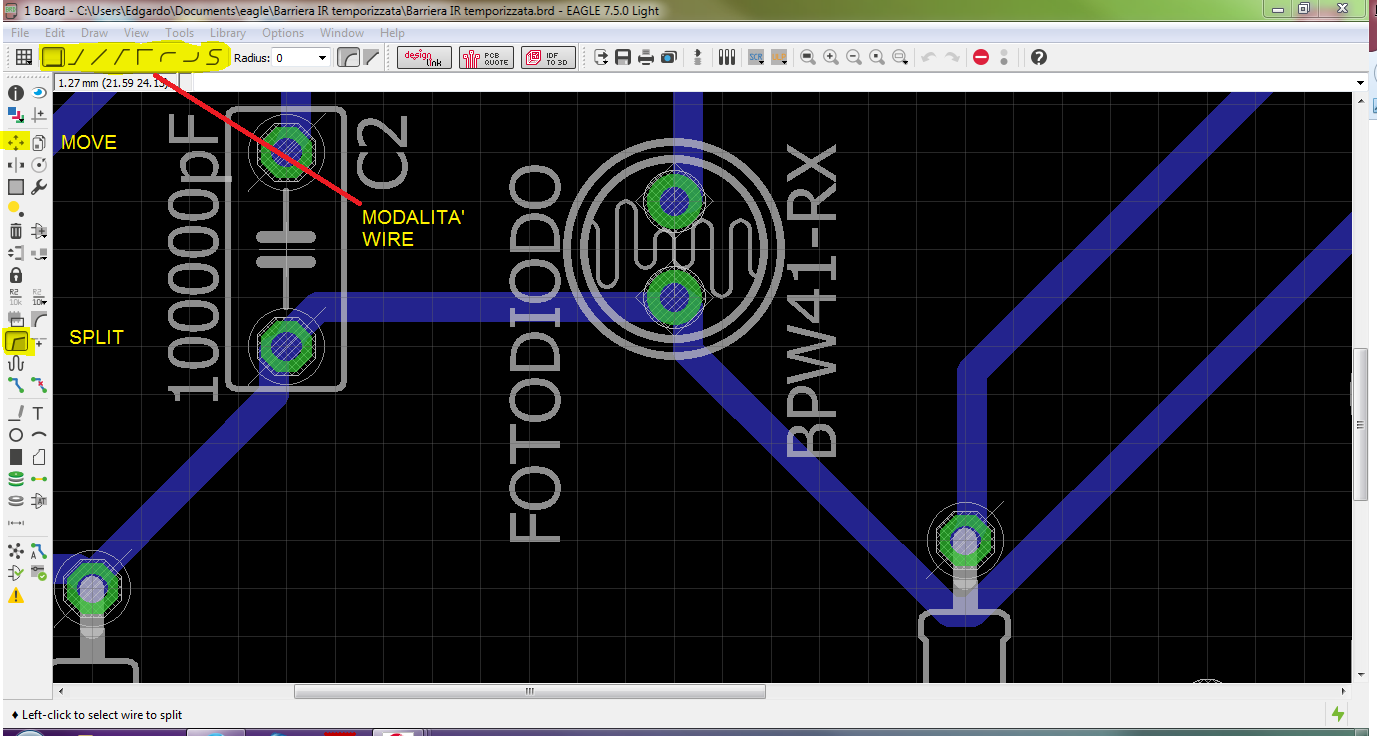The width and height of the screenshot is (1377, 736).
Task: Choose the rounded arc wire bend style
Action: [x=167, y=57]
